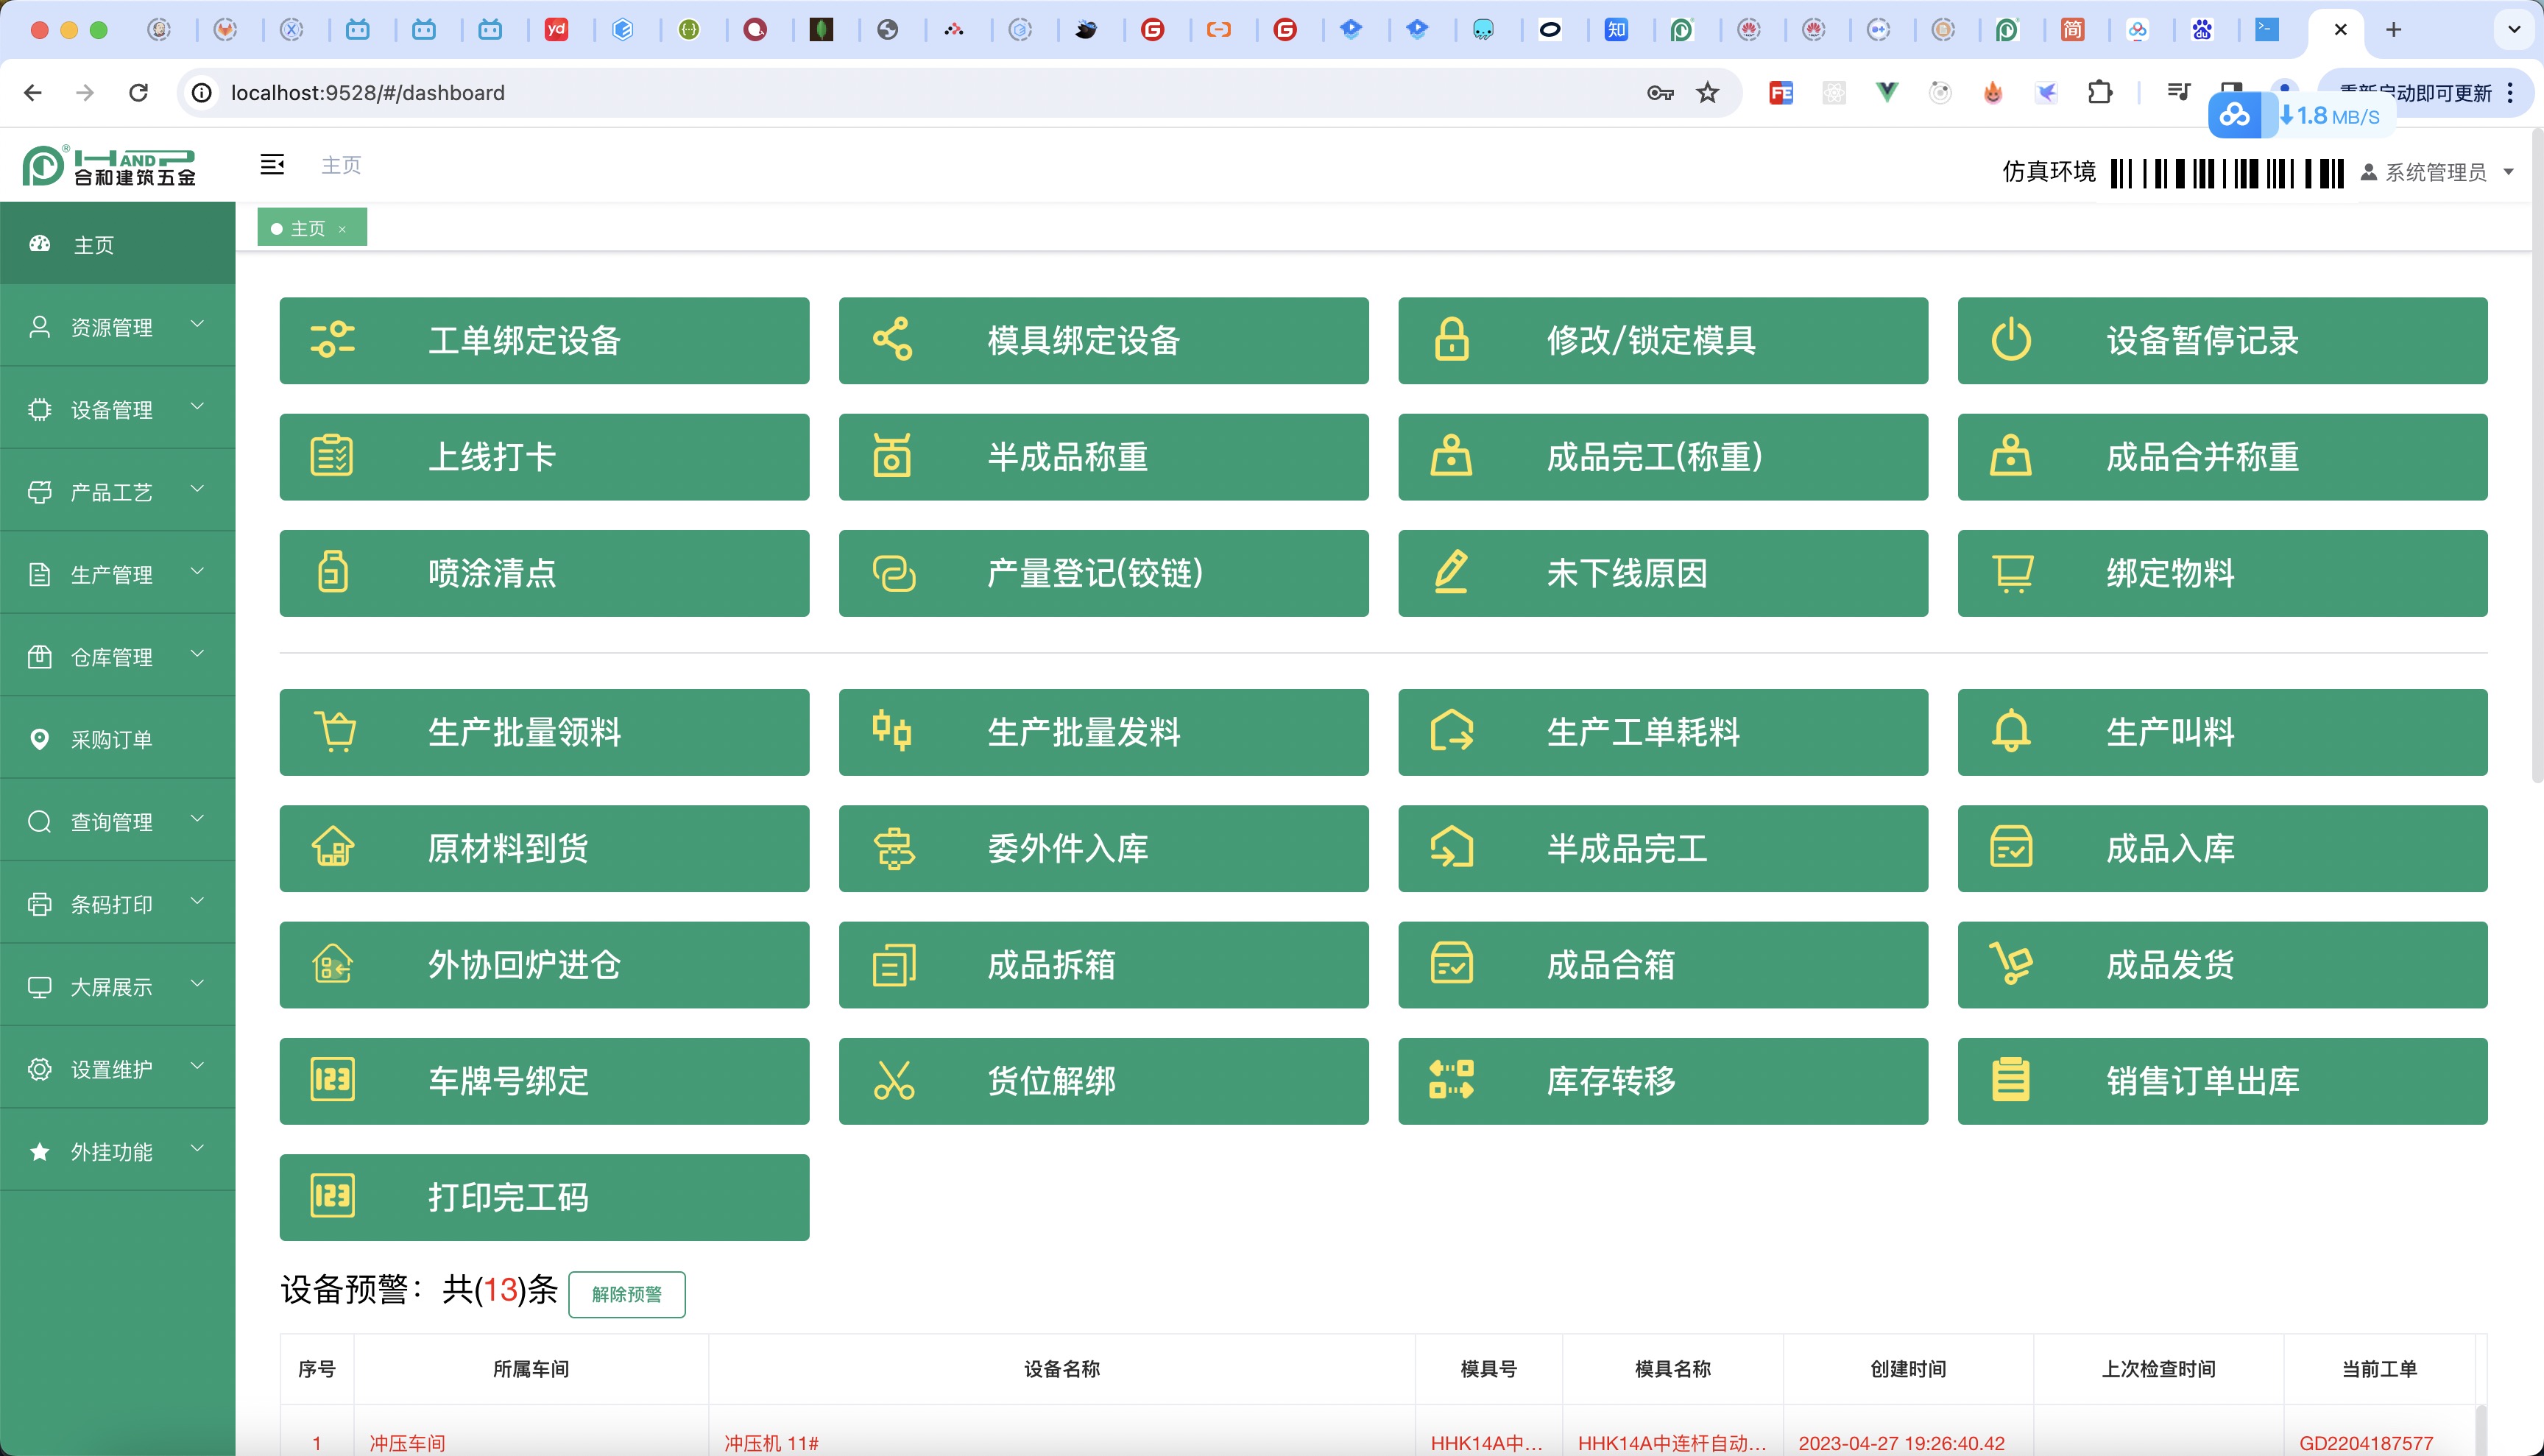
Task: Expand 生产管理 sidebar menu
Action: 117,573
